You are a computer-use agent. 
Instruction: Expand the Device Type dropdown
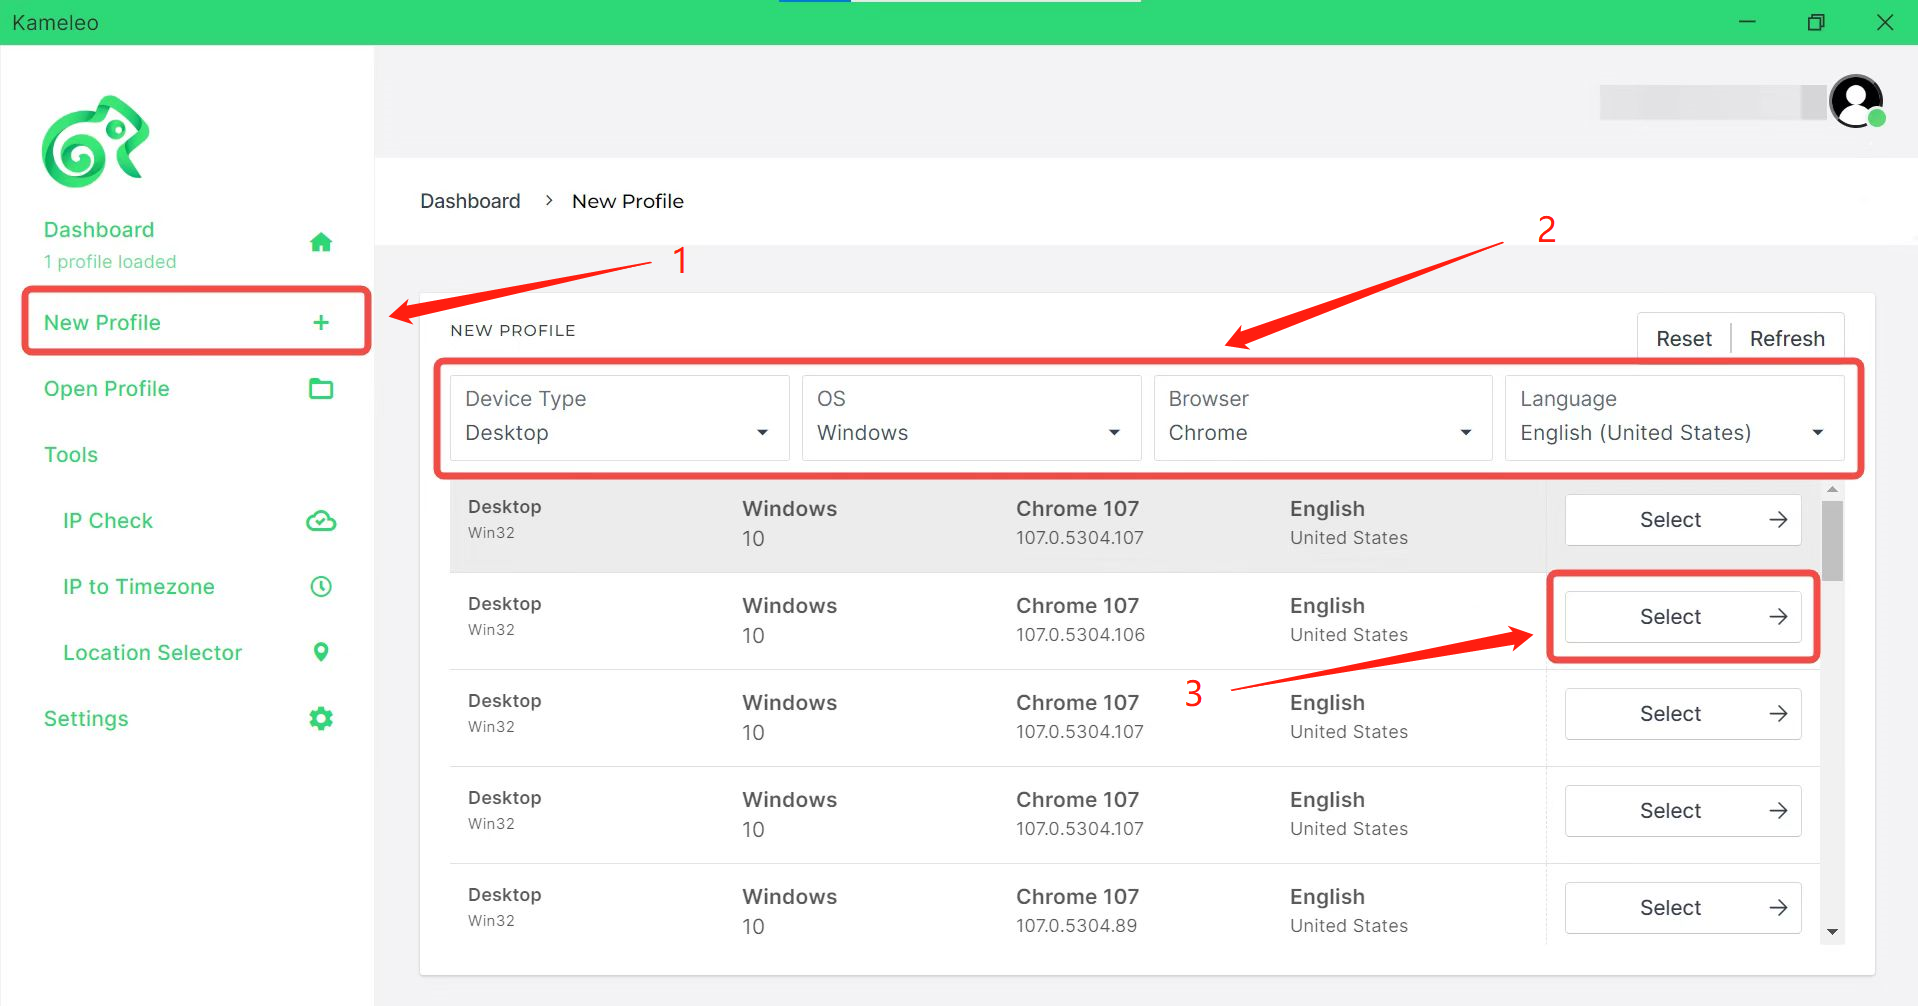pos(619,417)
